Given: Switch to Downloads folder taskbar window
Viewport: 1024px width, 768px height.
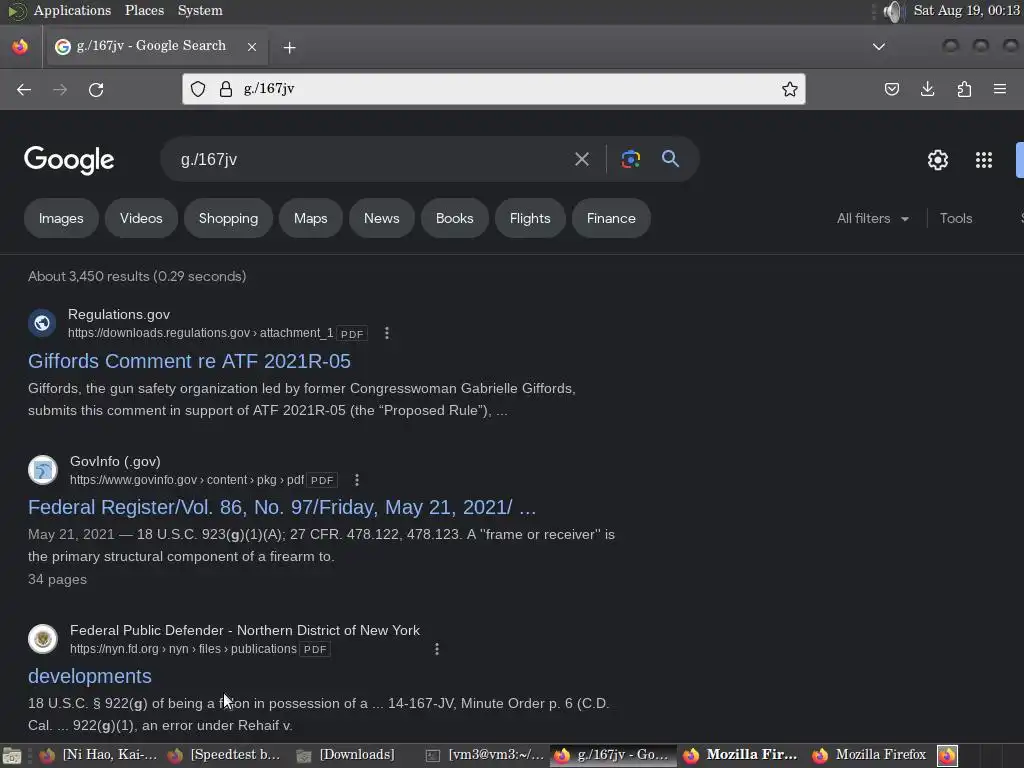Looking at the screenshot, I should tap(346, 755).
